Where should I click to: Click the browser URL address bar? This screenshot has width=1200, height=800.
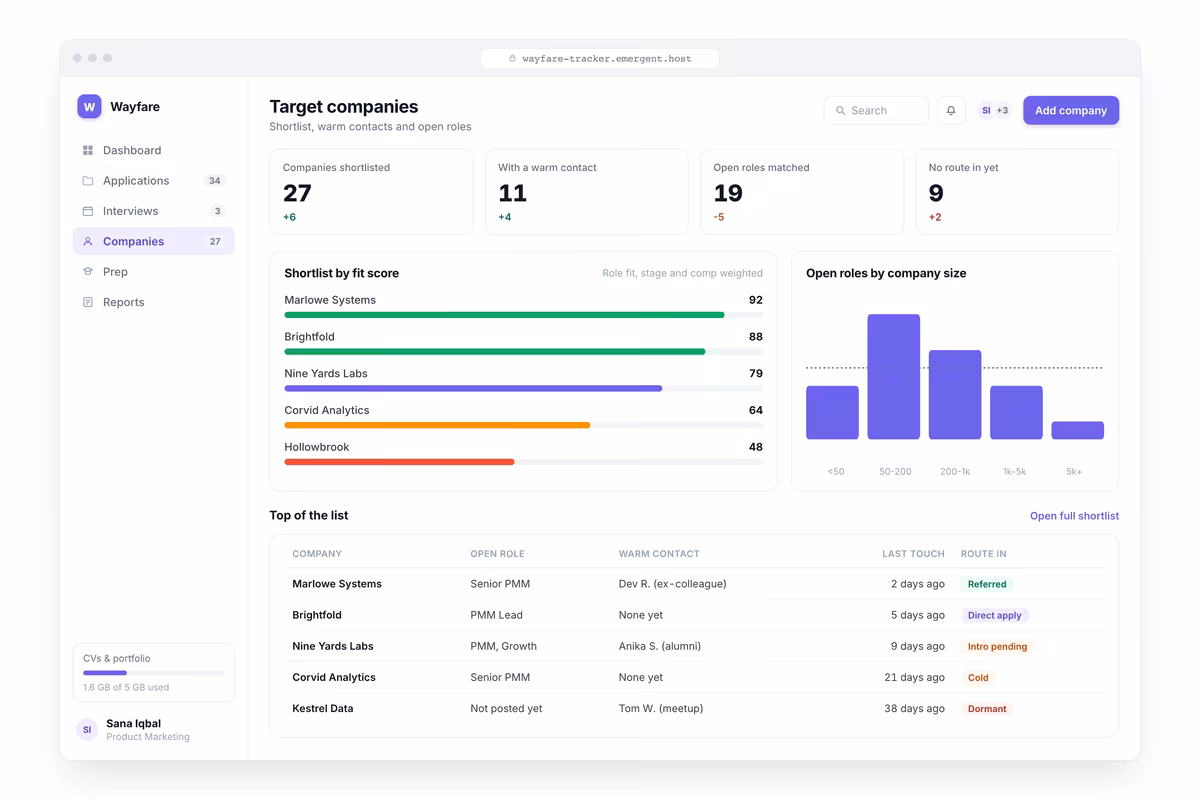(600, 59)
